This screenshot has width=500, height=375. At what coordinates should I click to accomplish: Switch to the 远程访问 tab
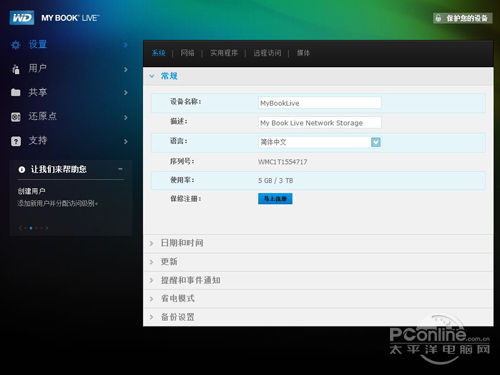(x=267, y=53)
